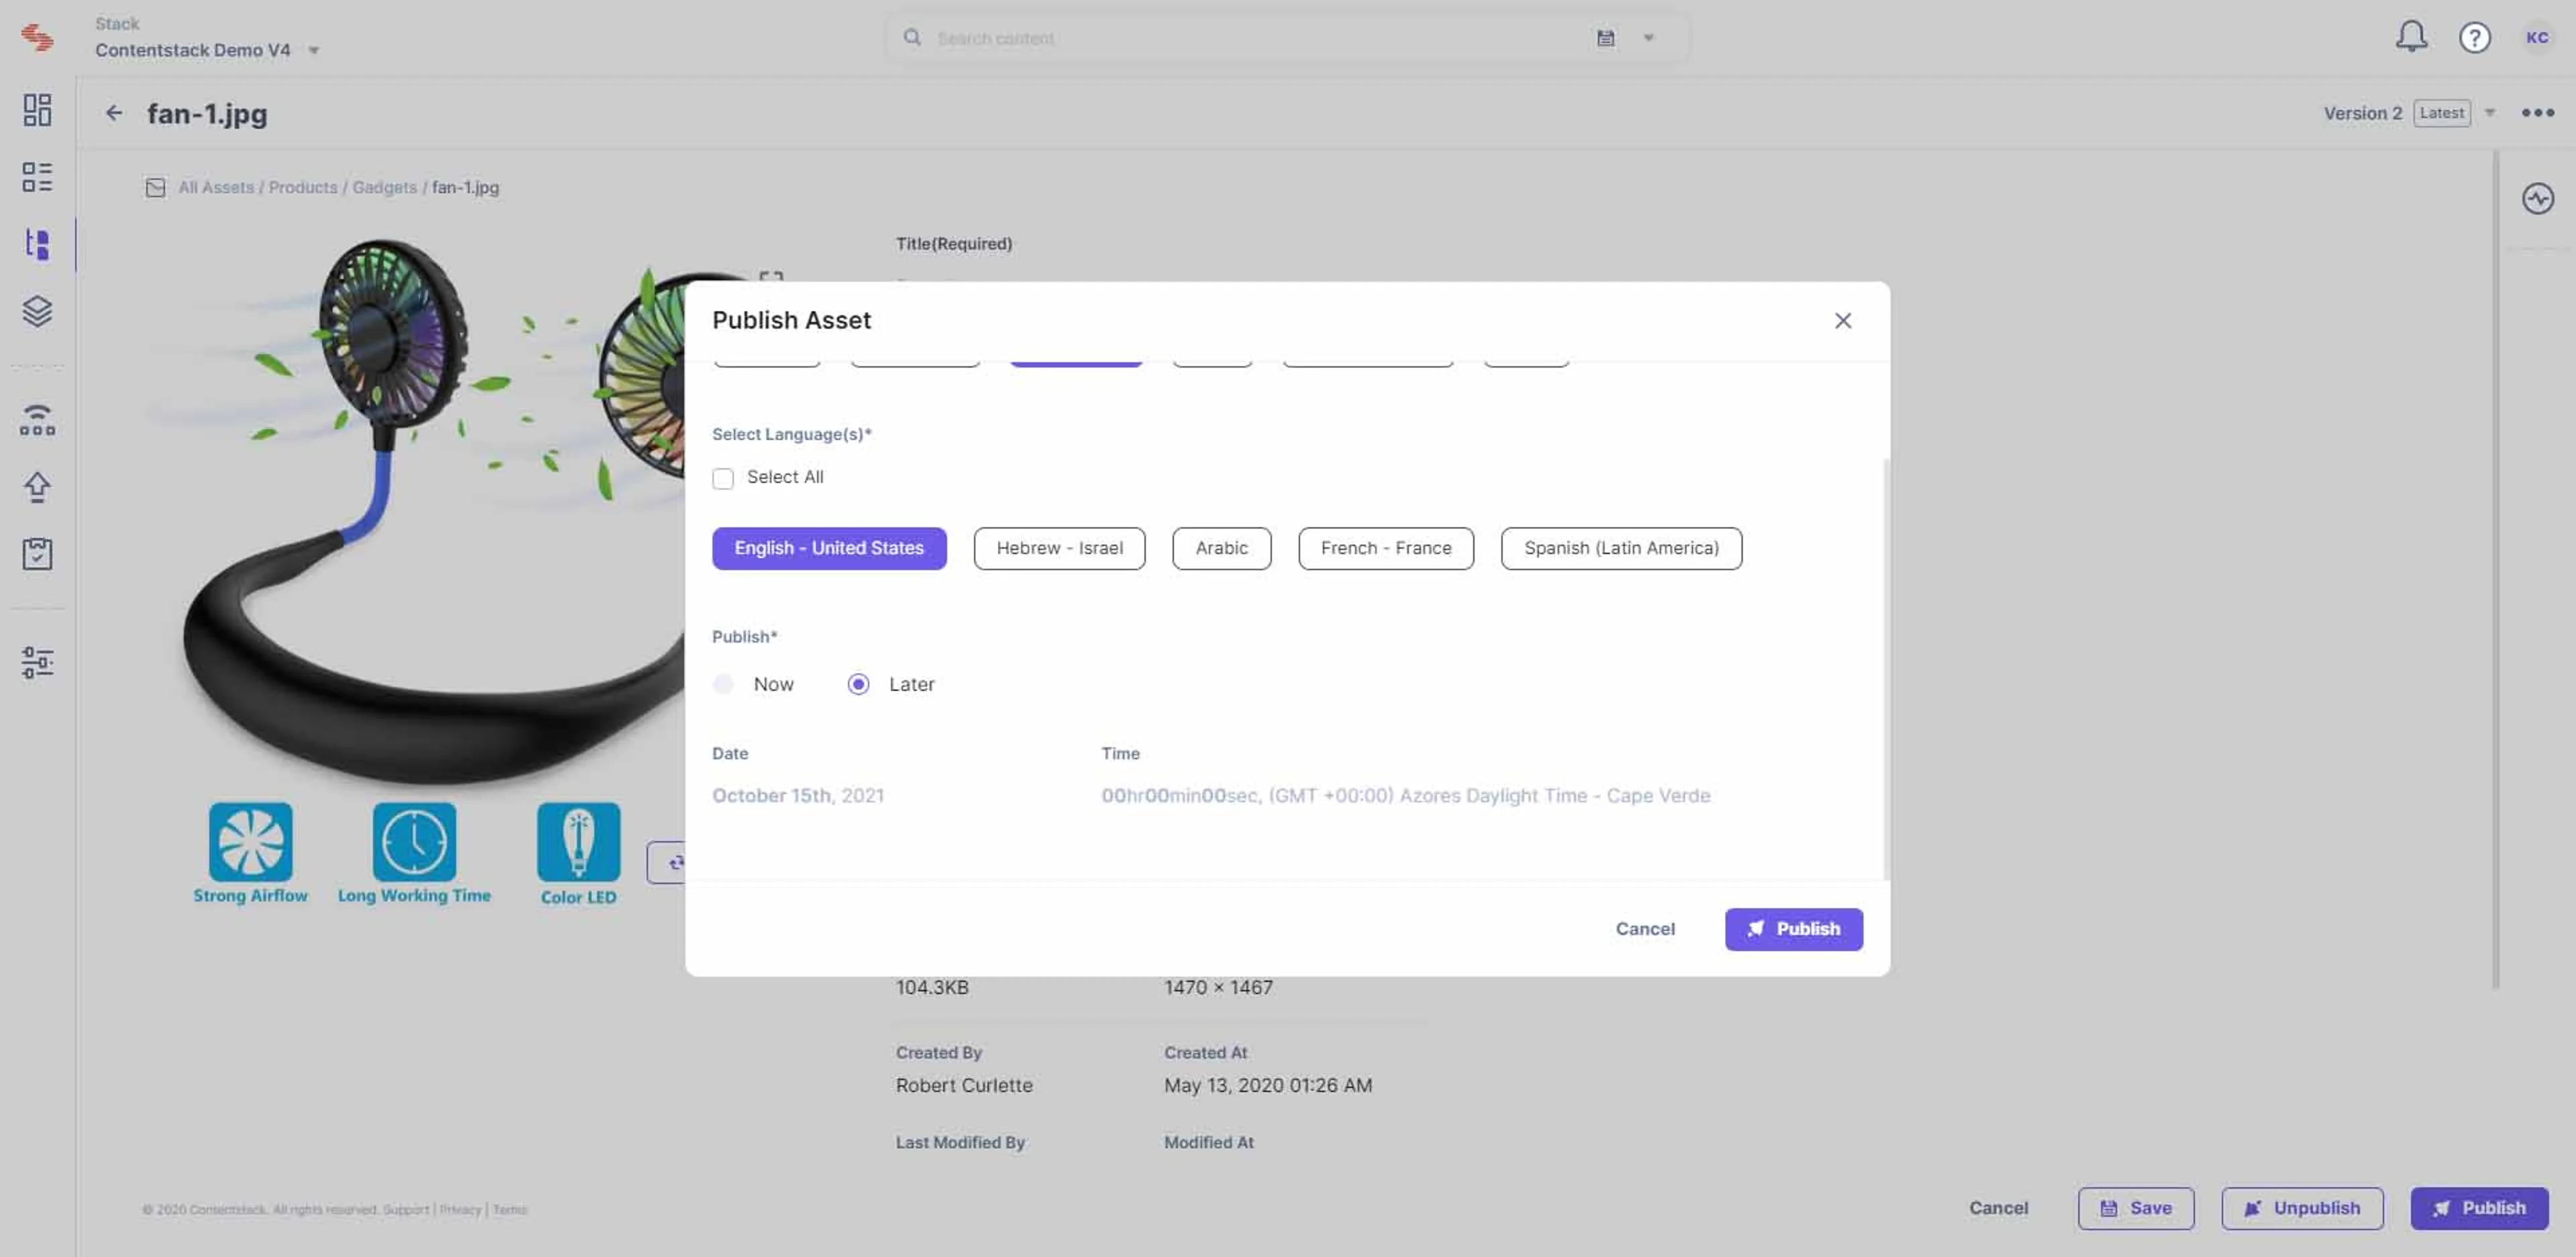Image resolution: width=2576 pixels, height=1257 pixels.
Task: Select the Hebrew - Israel language tag
Action: pos(1059,548)
